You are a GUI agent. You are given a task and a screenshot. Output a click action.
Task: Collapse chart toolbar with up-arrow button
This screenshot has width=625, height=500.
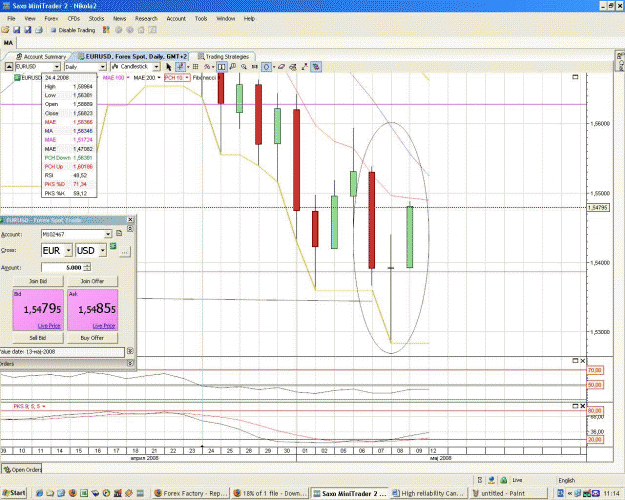pyautogui.click(x=8, y=67)
